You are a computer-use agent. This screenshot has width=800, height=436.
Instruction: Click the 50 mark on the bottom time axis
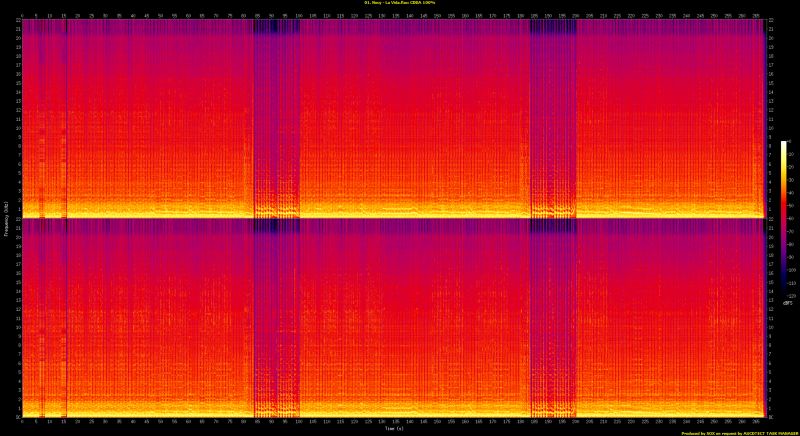coord(162,422)
